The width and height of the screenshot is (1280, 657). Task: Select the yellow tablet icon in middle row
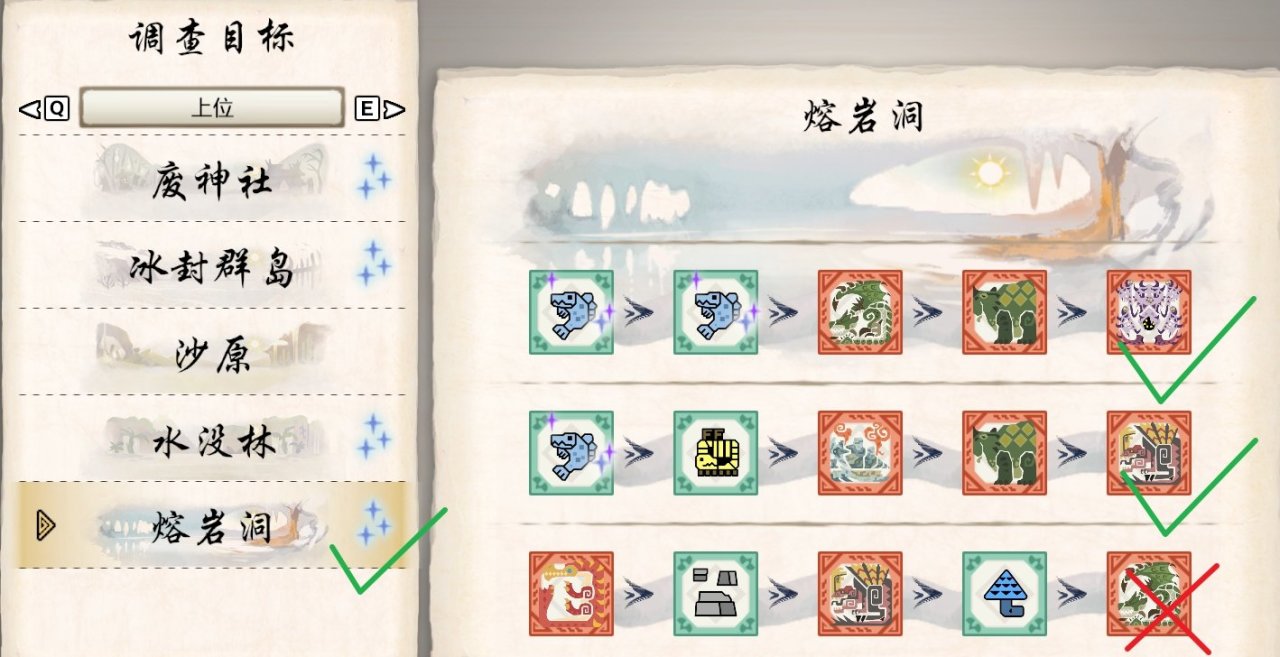point(716,453)
